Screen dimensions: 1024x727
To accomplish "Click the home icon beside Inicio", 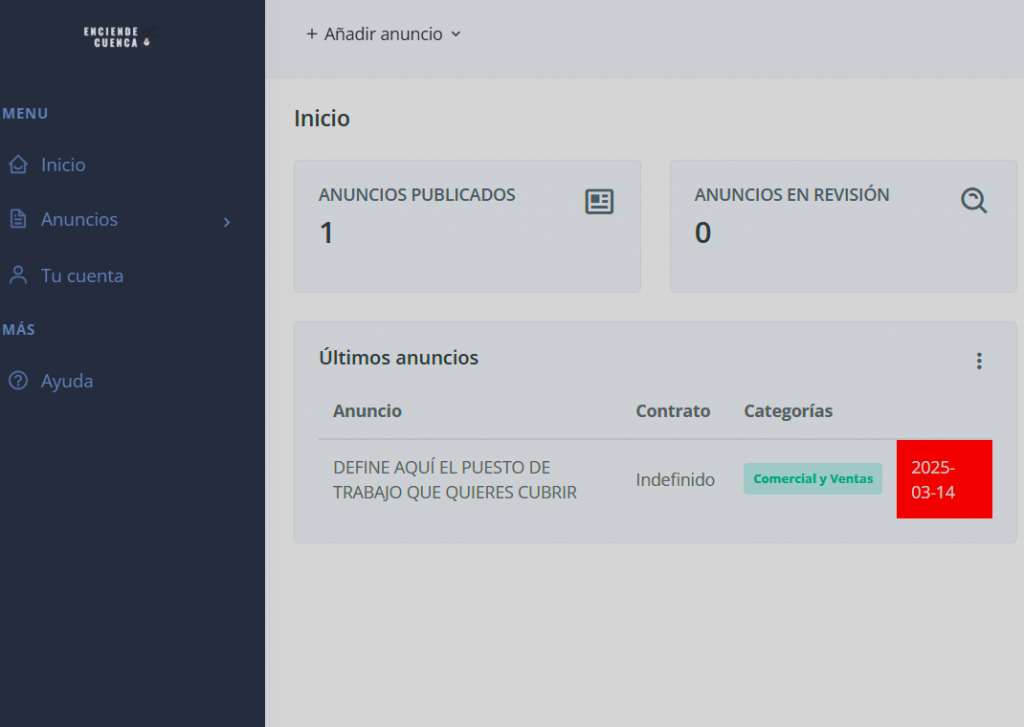I will point(18,165).
